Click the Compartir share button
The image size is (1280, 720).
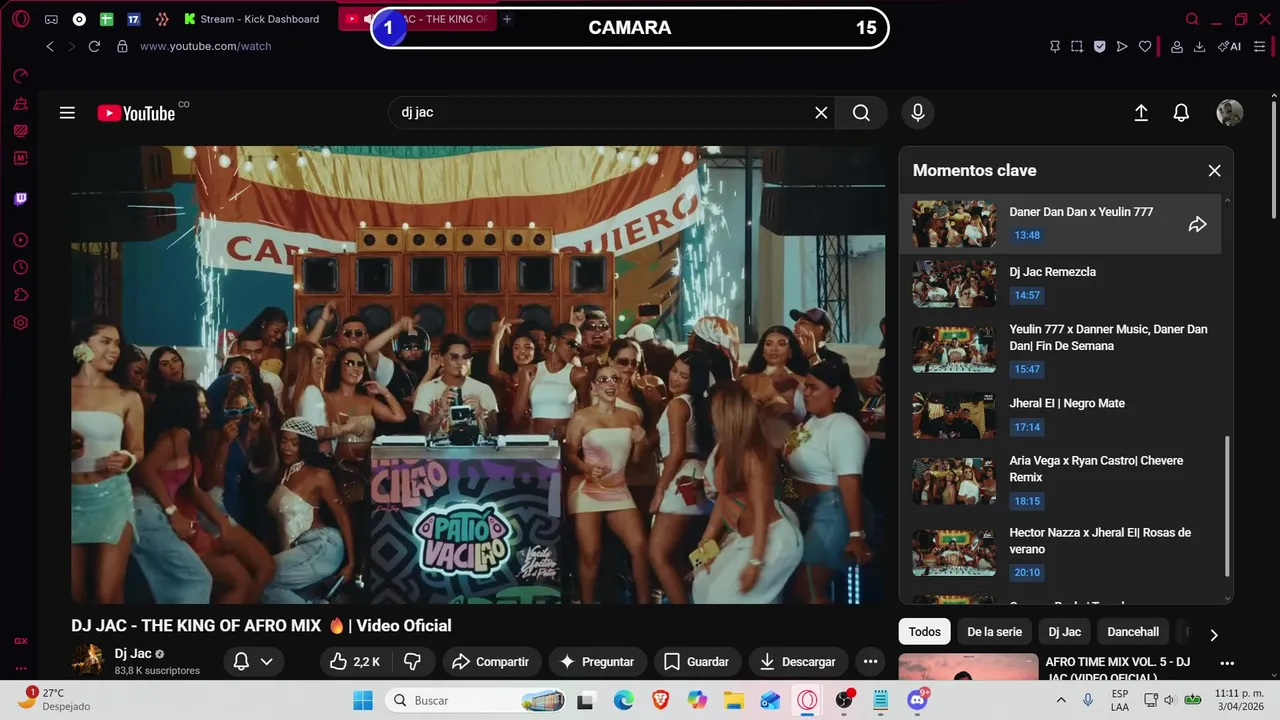coord(490,662)
